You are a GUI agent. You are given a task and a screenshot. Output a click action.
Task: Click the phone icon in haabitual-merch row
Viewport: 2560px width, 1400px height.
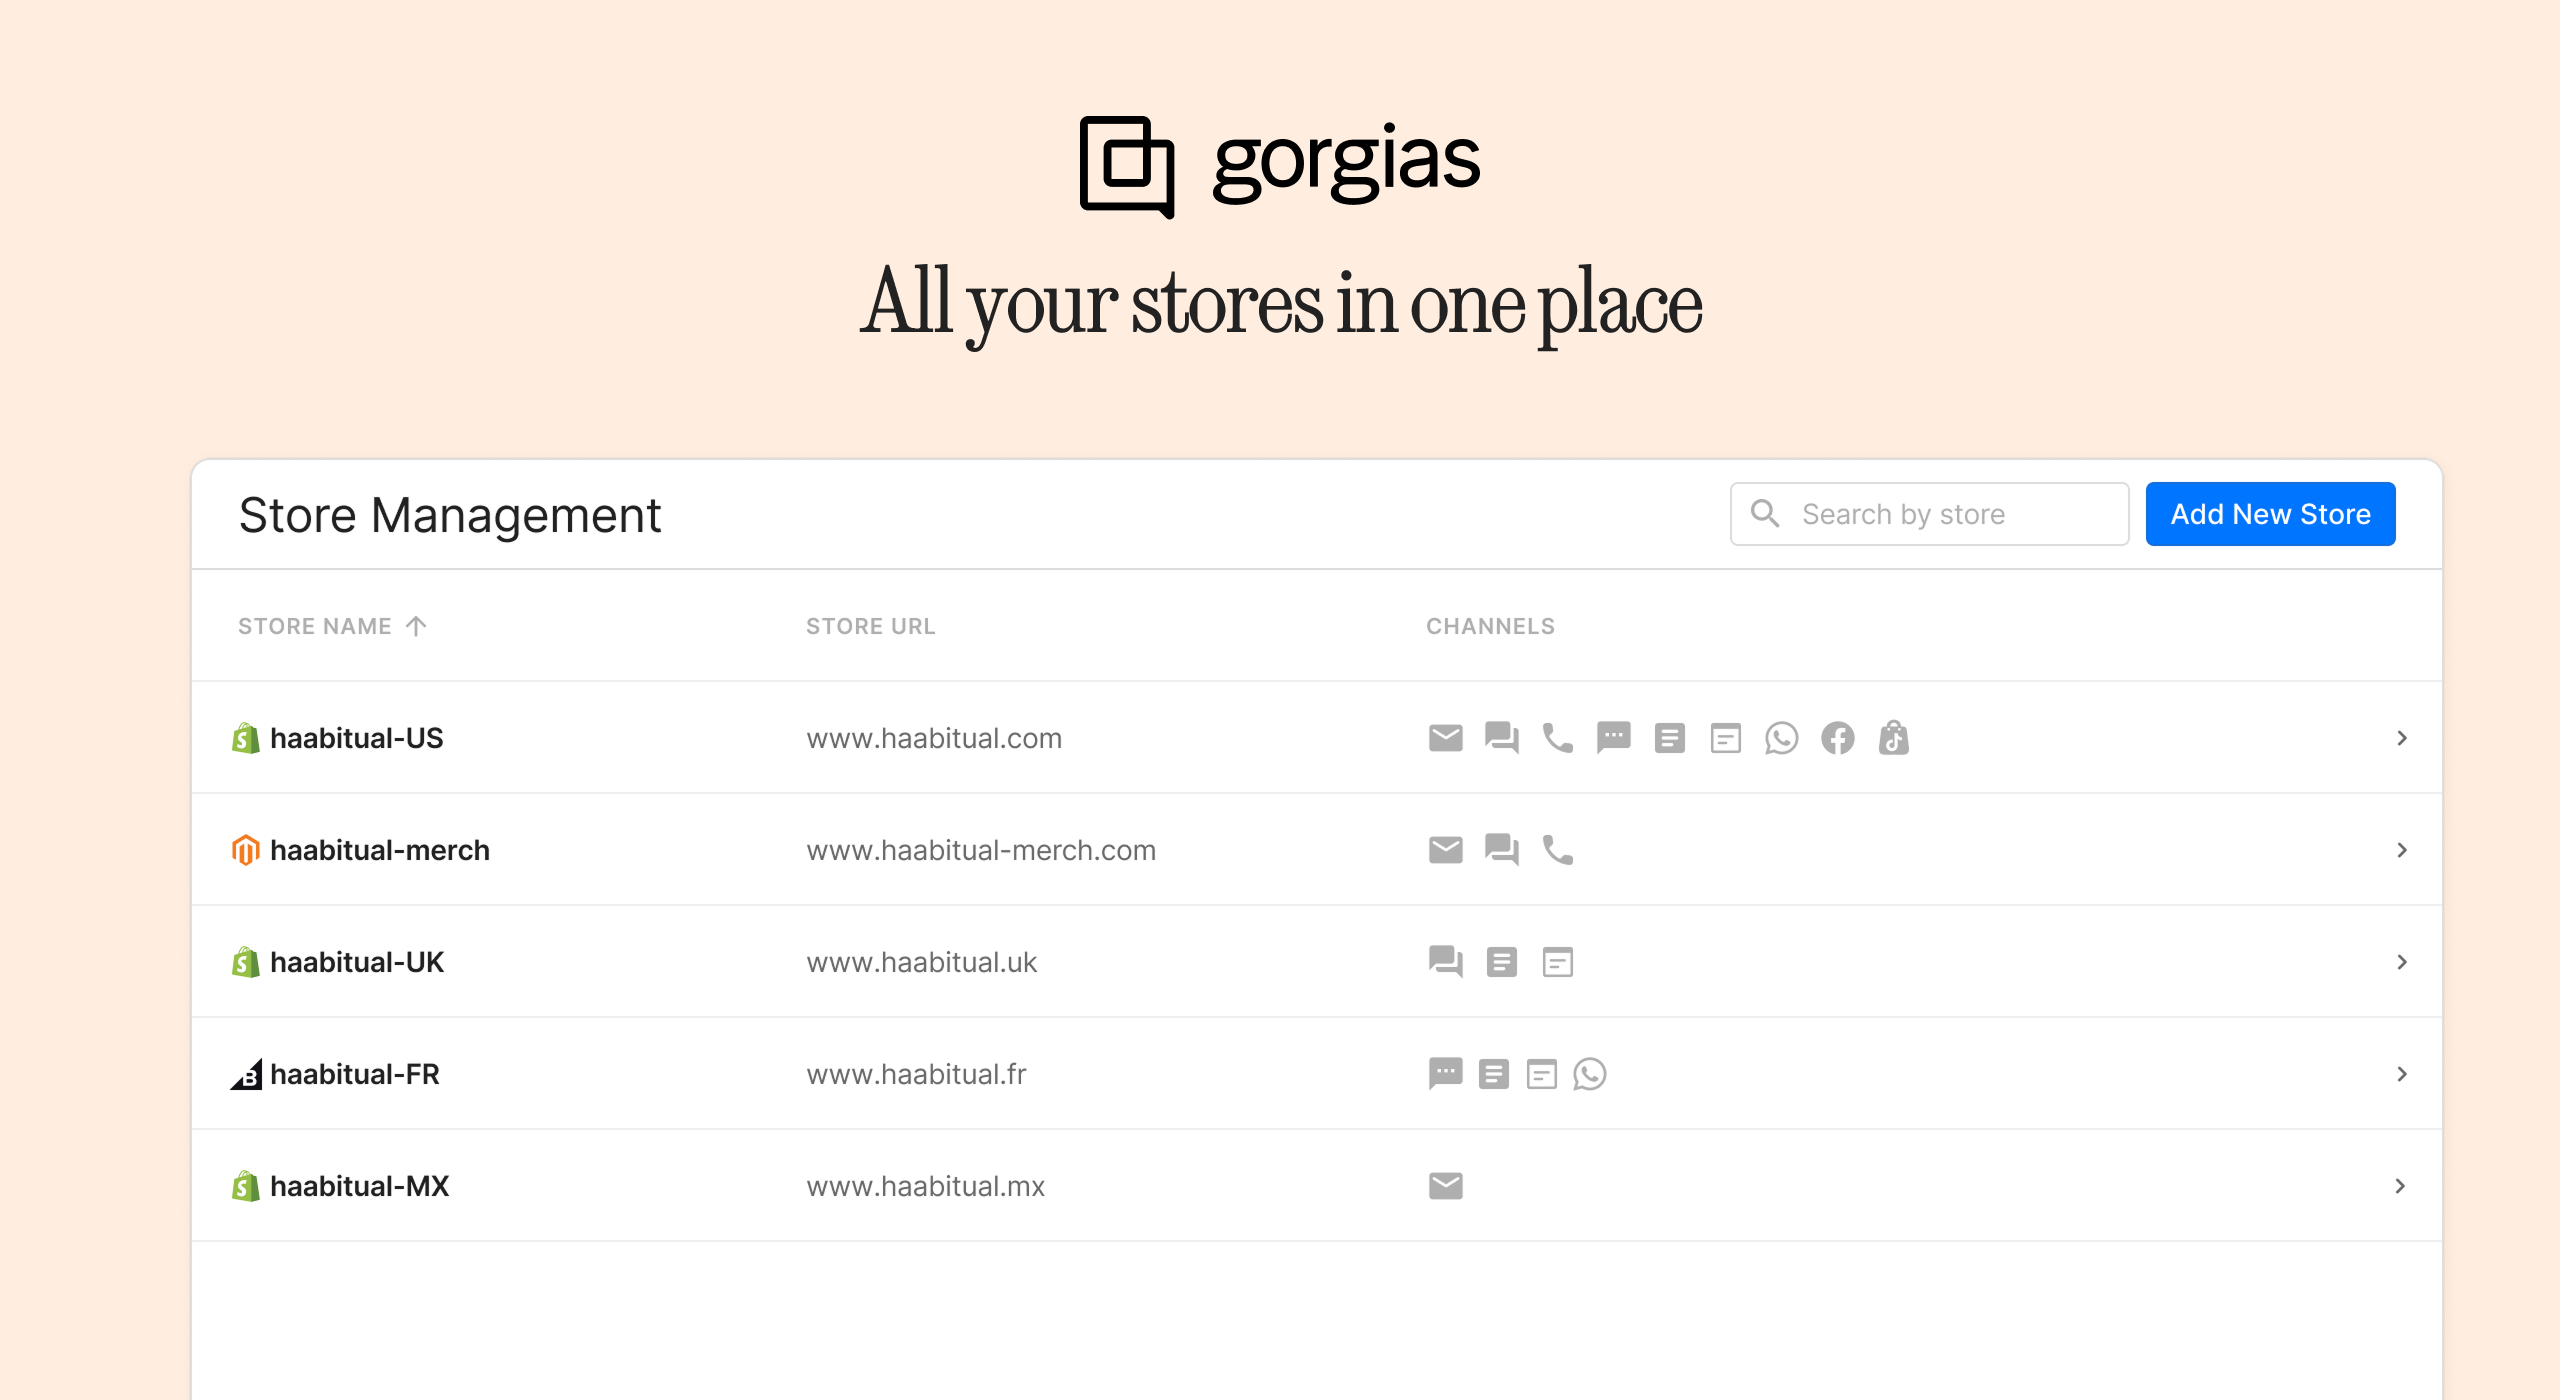1557,850
